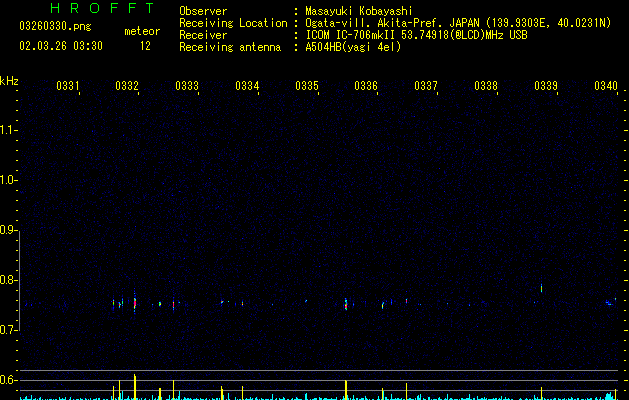Click the observer name Masayuki Kobayashi

pyautogui.click(x=359, y=11)
